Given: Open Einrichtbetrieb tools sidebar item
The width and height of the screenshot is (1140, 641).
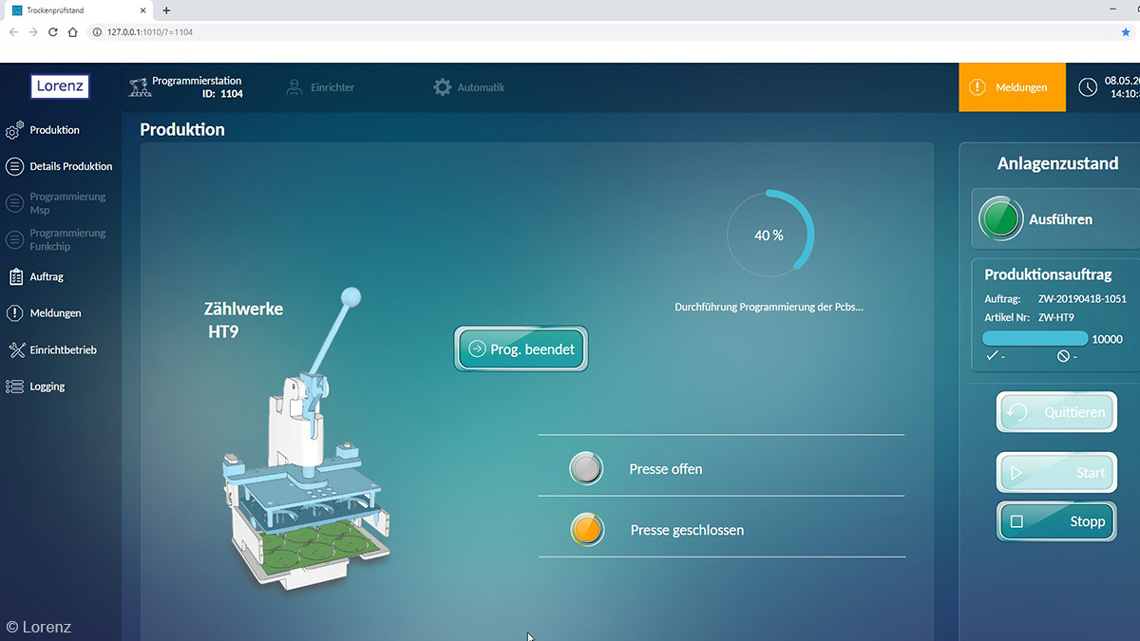Looking at the screenshot, I should point(62,350).
